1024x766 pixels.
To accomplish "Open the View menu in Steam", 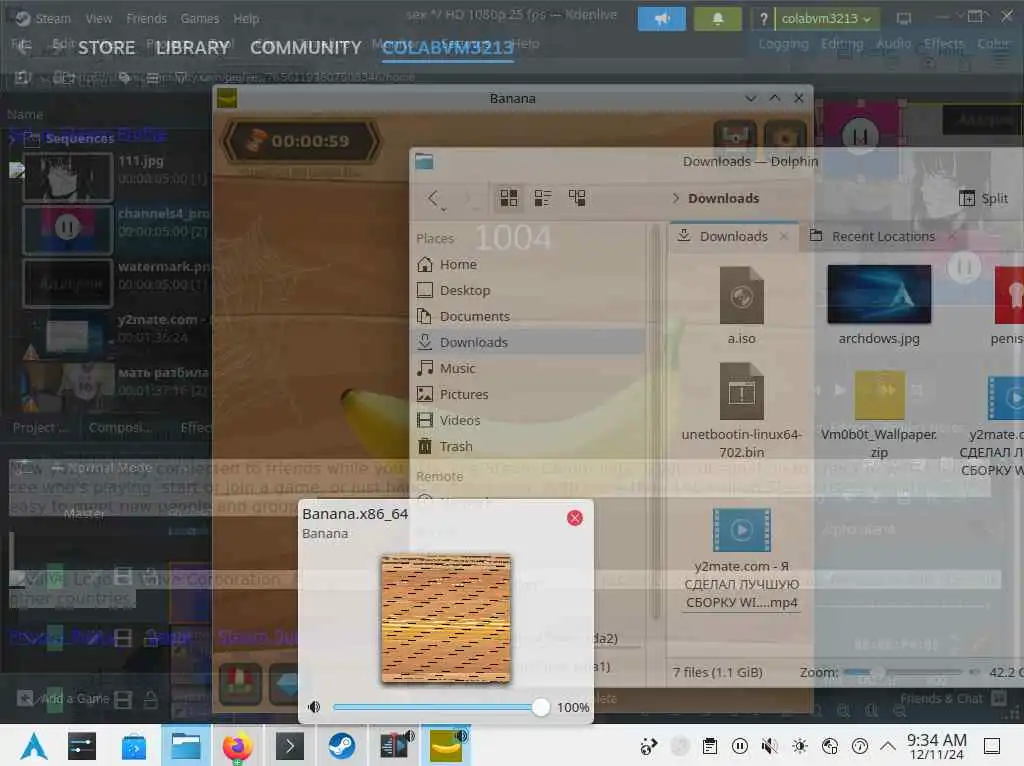I will 99,18.
